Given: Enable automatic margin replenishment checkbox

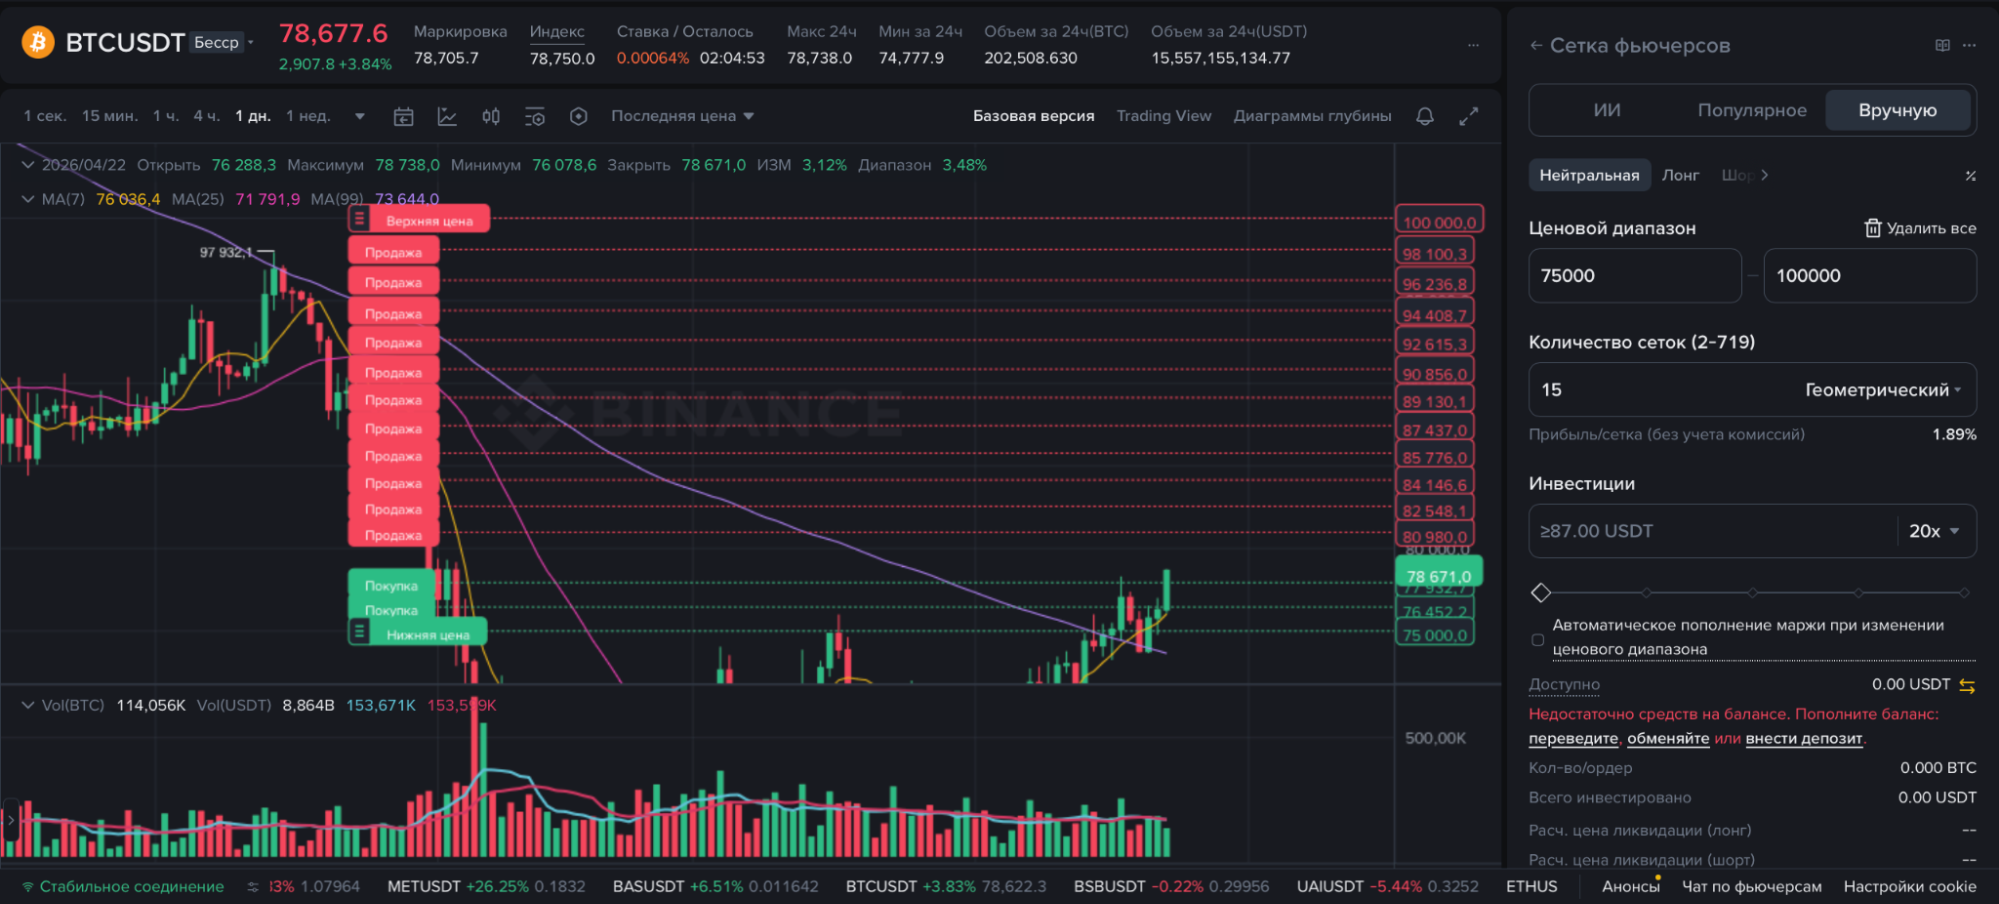Looking at the screenshot, I should coord(1537,640).
